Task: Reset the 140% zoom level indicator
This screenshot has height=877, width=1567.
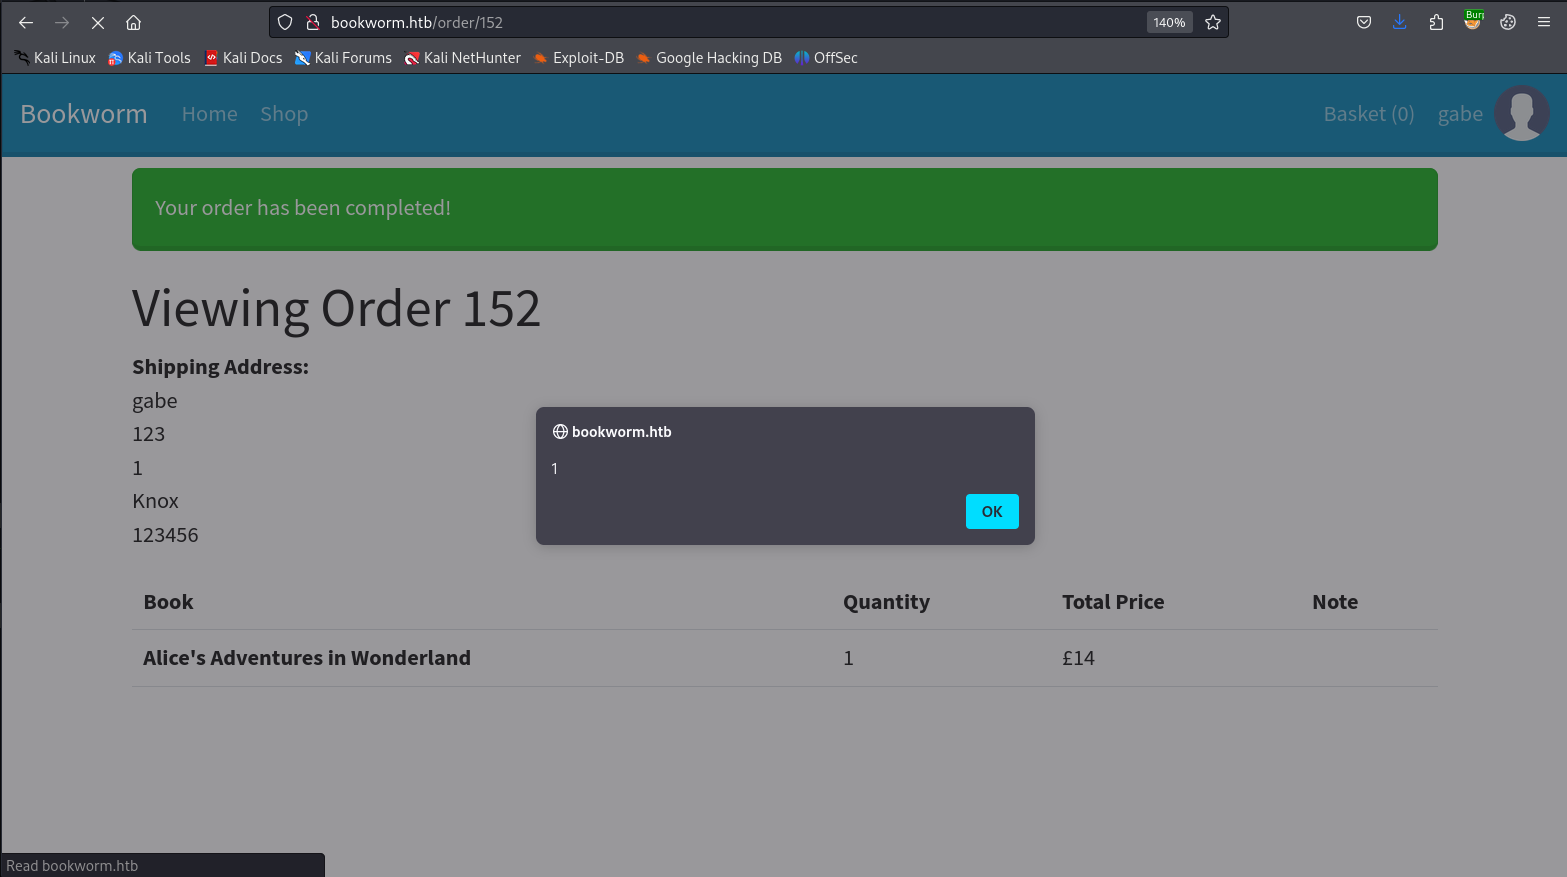Action: [1168, 22]
